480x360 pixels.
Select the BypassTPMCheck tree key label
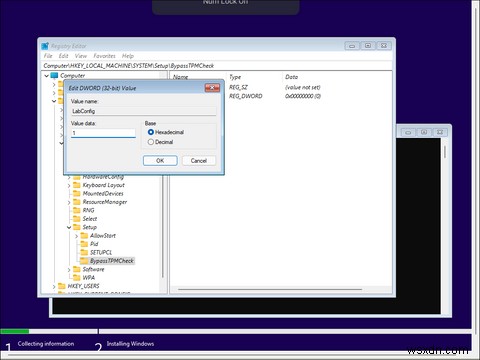[112, 261]
